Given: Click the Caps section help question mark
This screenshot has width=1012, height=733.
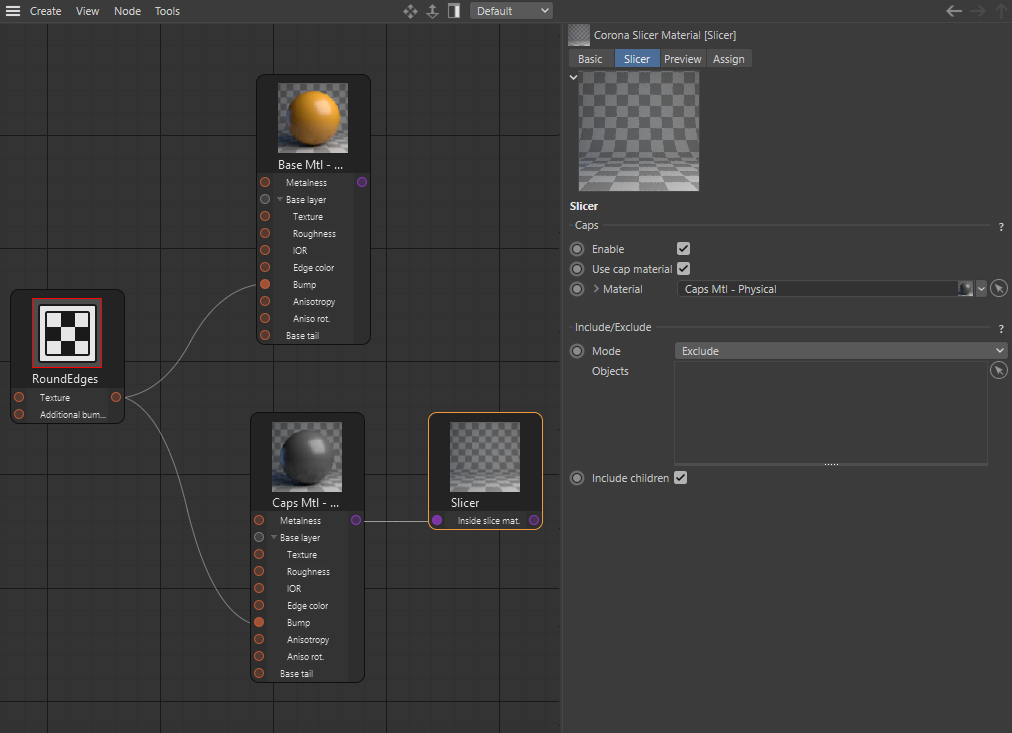Looking at the screenshot, I should click(x=1001, y=227).
